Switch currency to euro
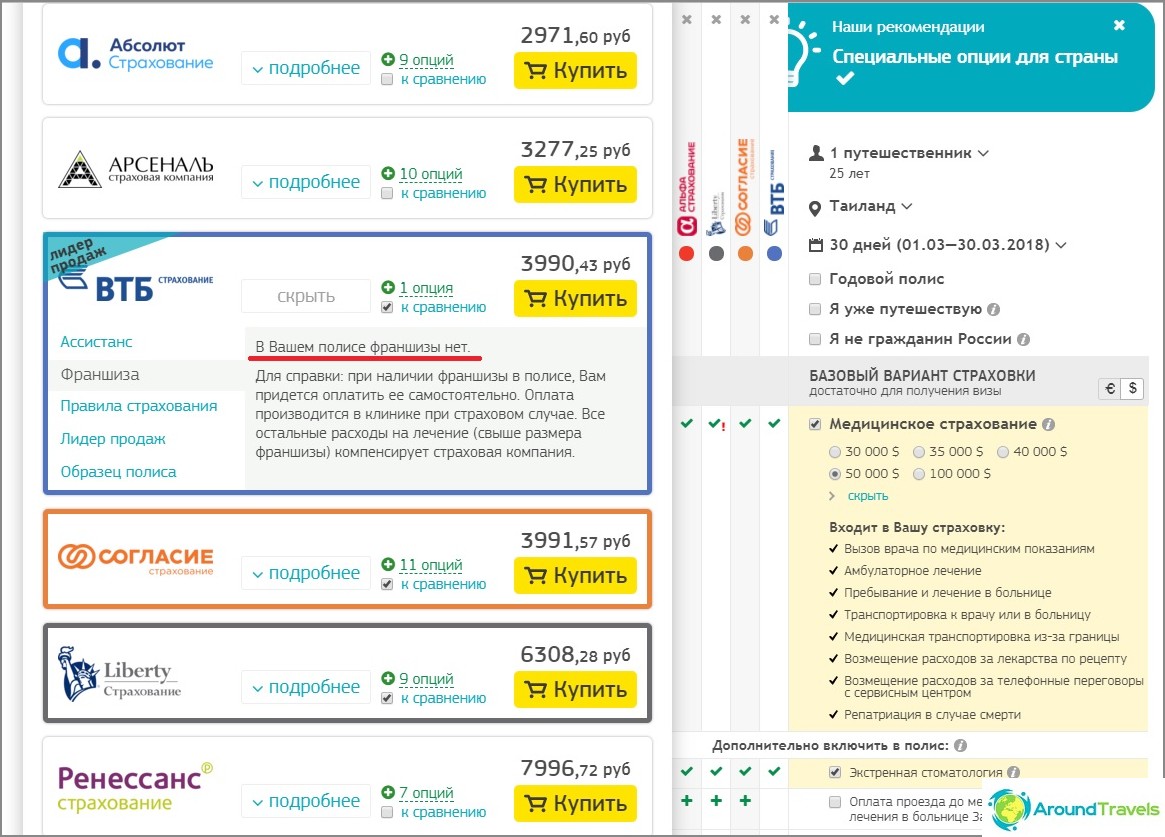This screenshot has width=1165, height=837. [x=1110, y=388]
